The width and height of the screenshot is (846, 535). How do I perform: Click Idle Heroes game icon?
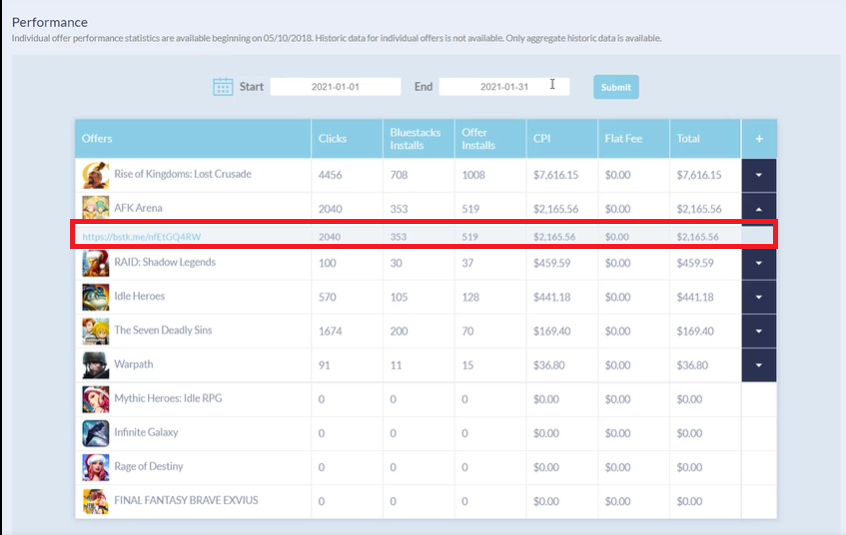pyautogui.click(x=95, y=297)
